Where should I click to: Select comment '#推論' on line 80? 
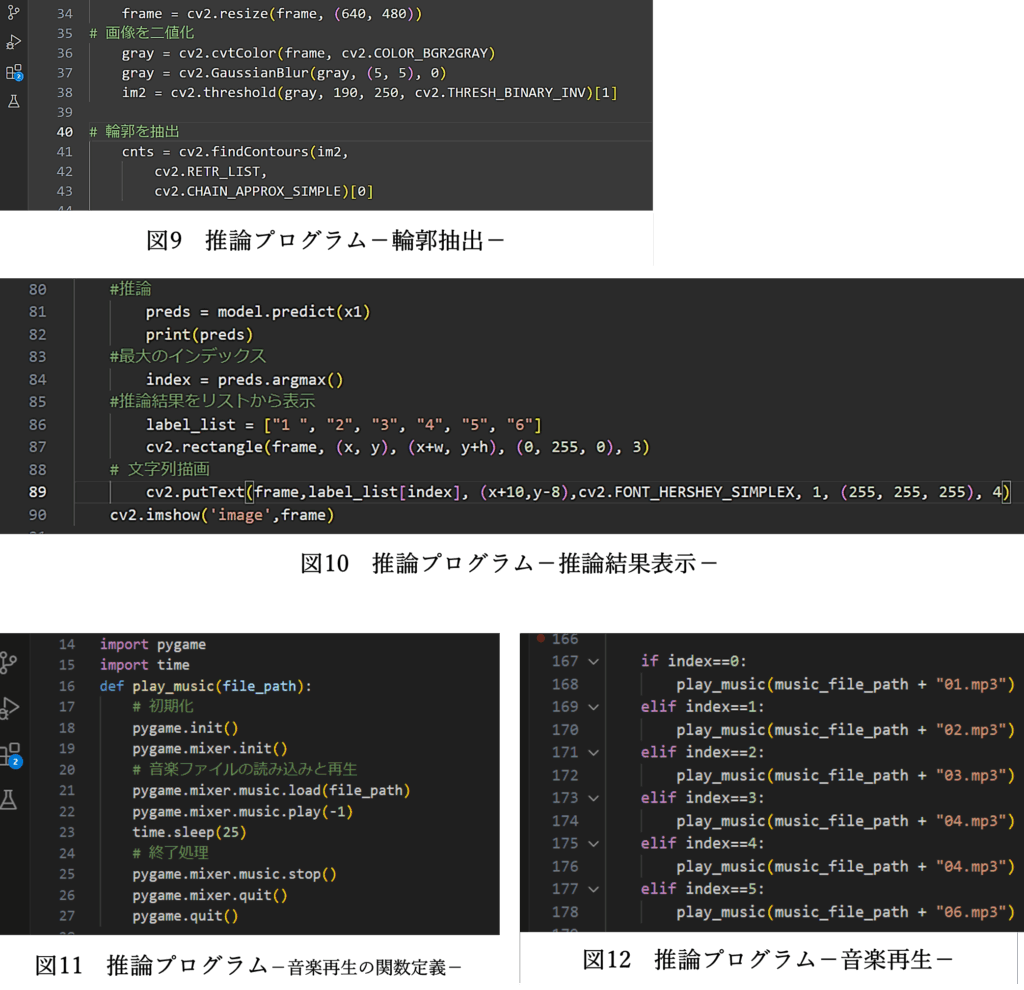coord(131,289)
